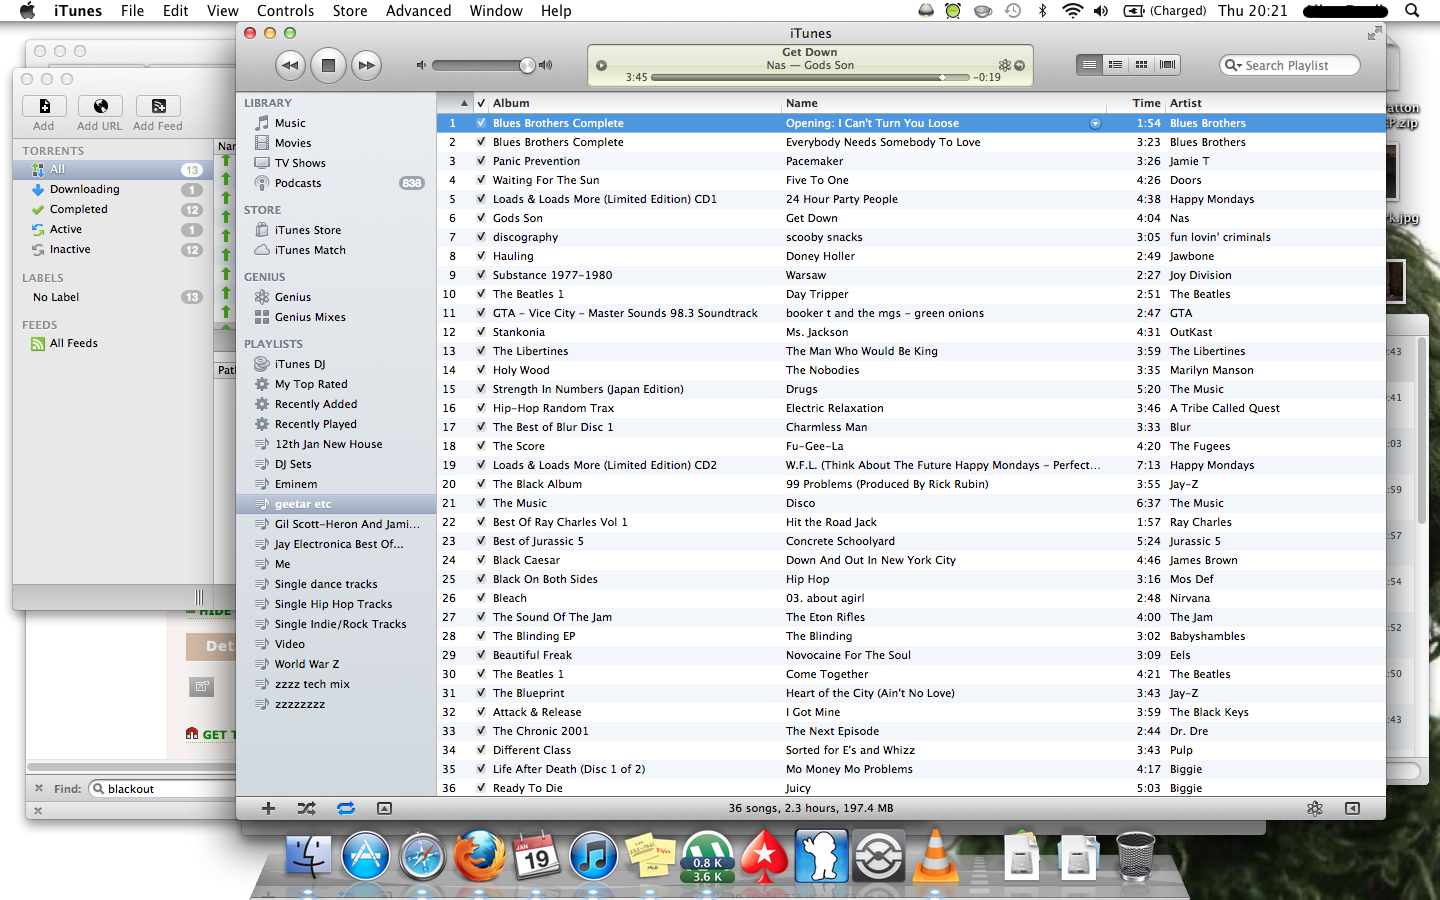Open All Feeds in torrent window
Viewport: 1440px width, 900px height.
click(x=73, y=343)
